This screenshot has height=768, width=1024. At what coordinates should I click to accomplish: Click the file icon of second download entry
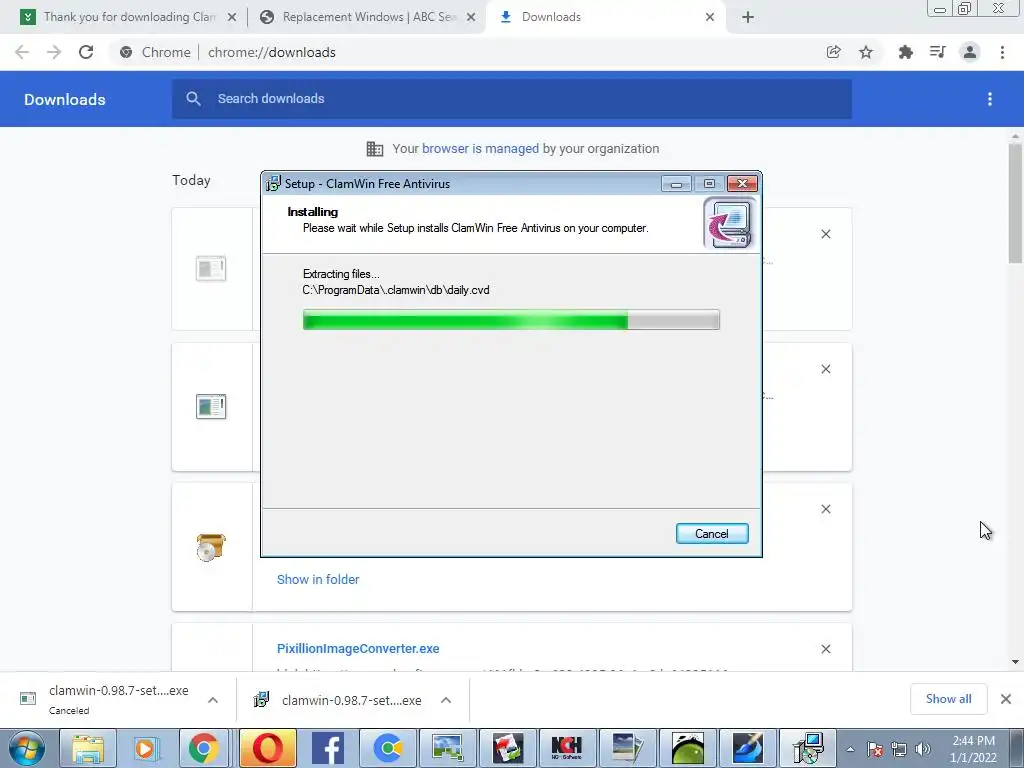(x=210, y=406)
